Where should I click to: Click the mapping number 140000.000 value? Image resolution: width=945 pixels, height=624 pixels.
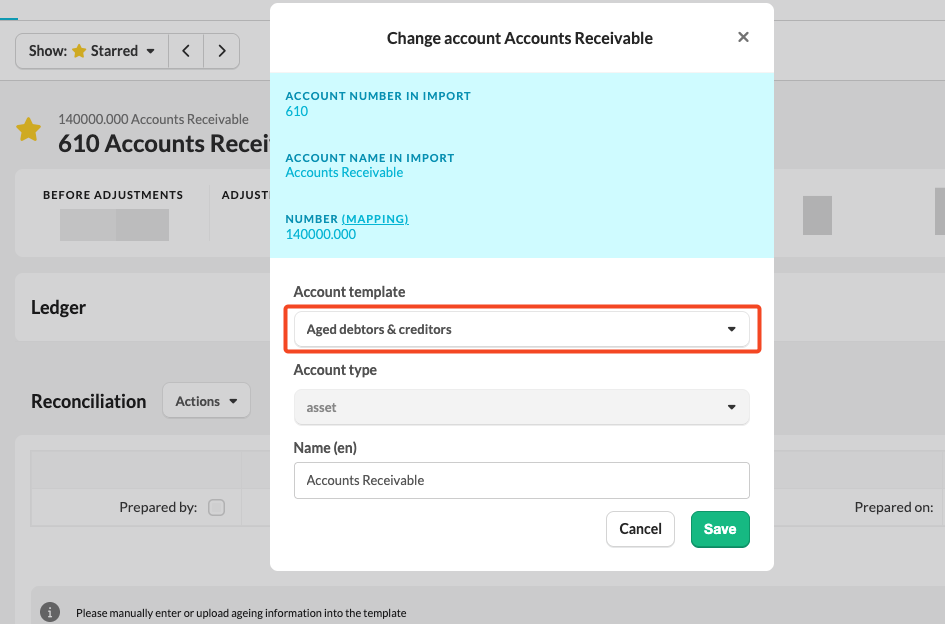click(x=320, y=234)
